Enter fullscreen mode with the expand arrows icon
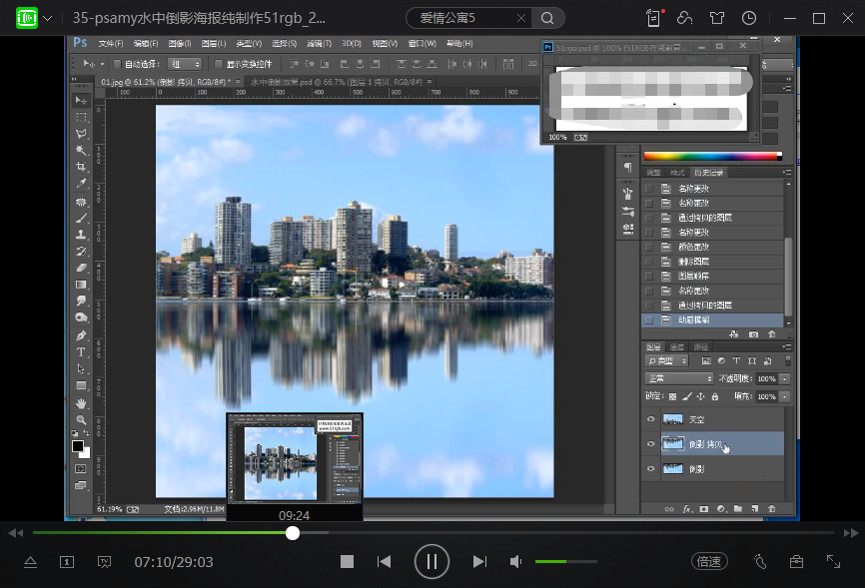Image resolution: width=865 pixels, height=588 pixels. coord(833,562)
